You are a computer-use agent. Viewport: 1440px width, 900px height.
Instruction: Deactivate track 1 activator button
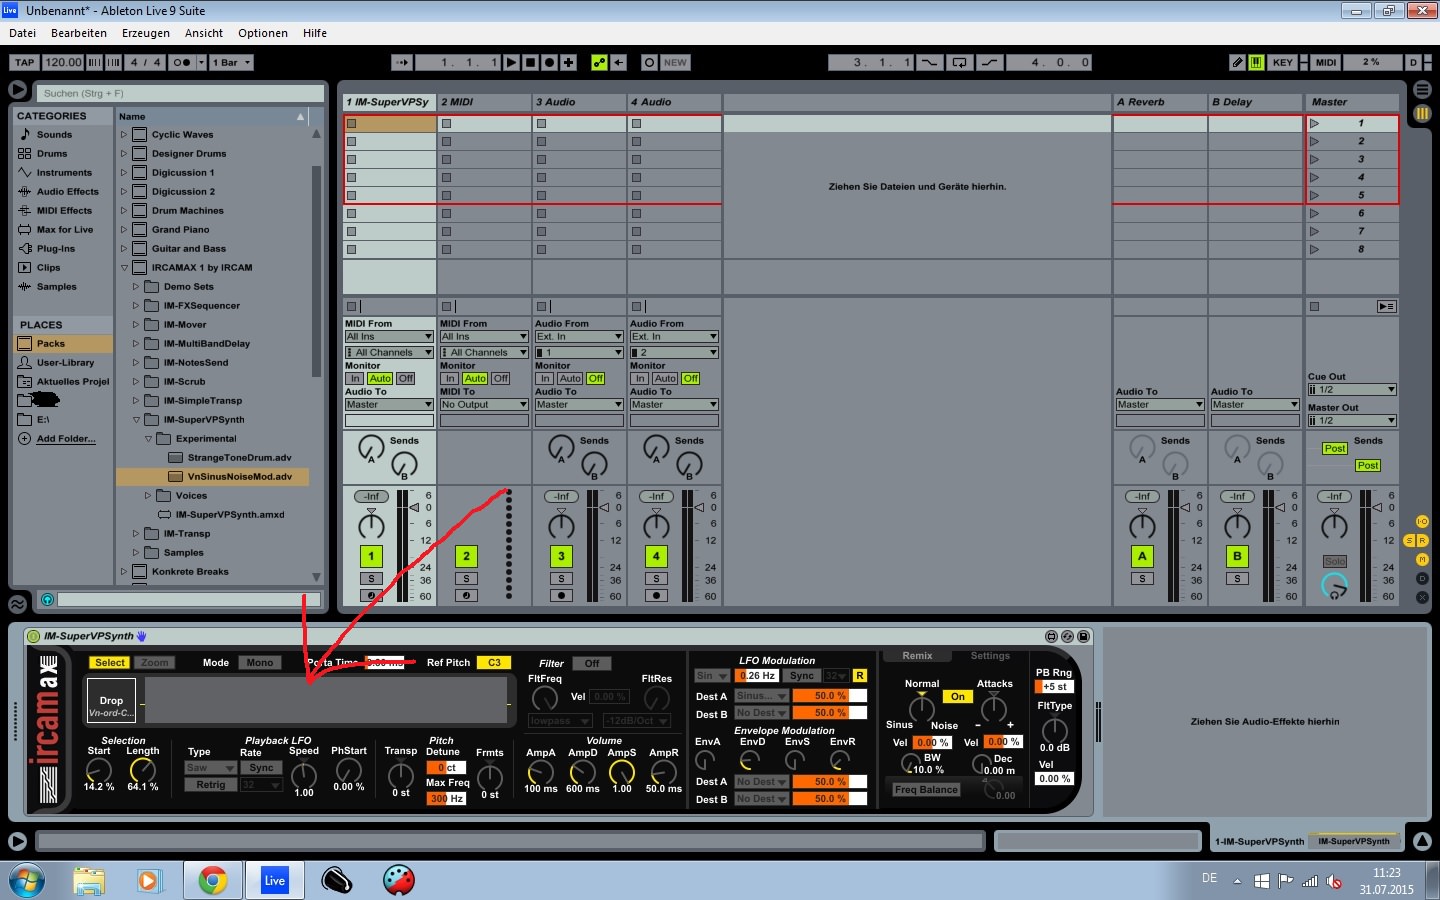[x=371, y=557]
